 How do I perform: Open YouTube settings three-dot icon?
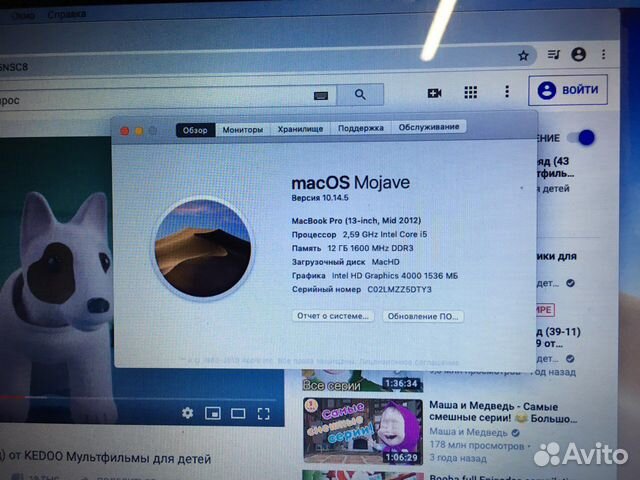coord(507,91)
